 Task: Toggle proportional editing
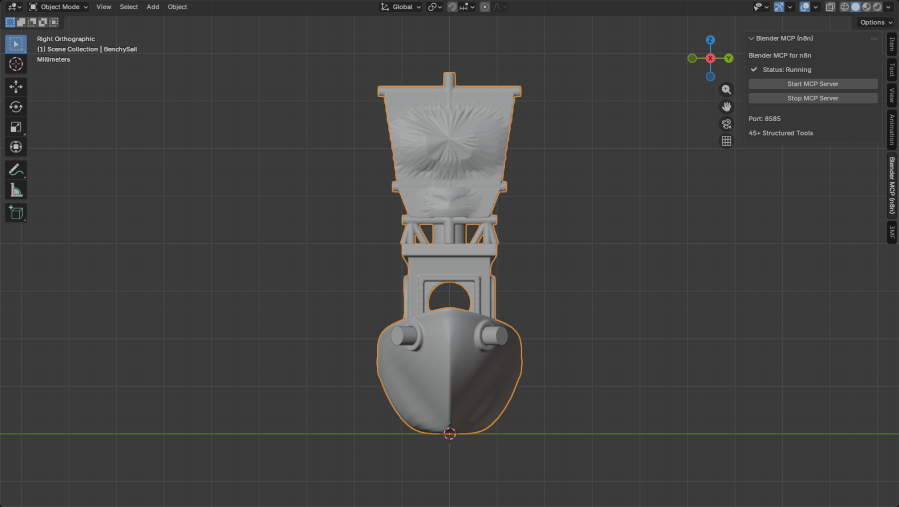point(485,7)
